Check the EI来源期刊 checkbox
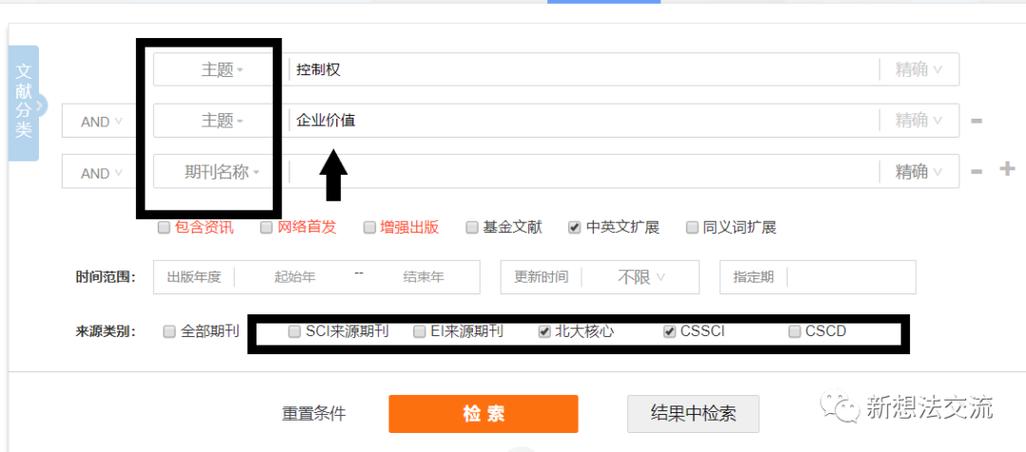 point(419,332)
